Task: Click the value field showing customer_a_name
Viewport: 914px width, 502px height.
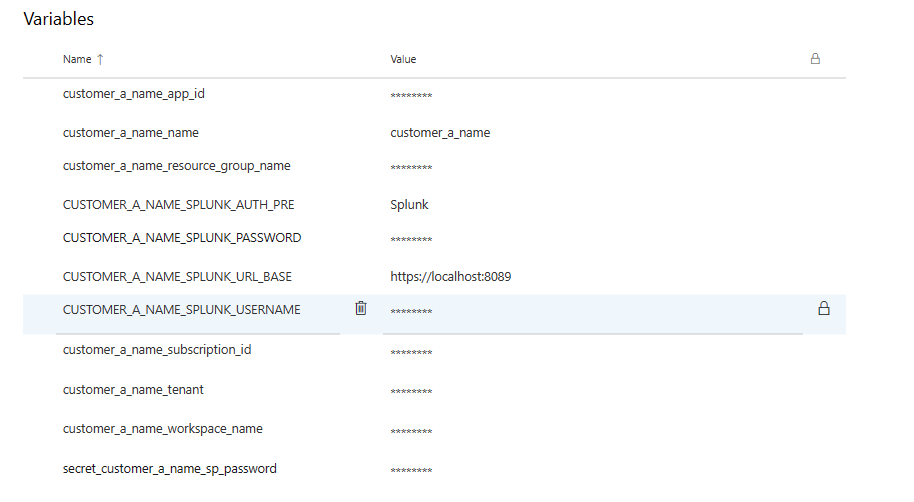Action: tap(440, 132)
